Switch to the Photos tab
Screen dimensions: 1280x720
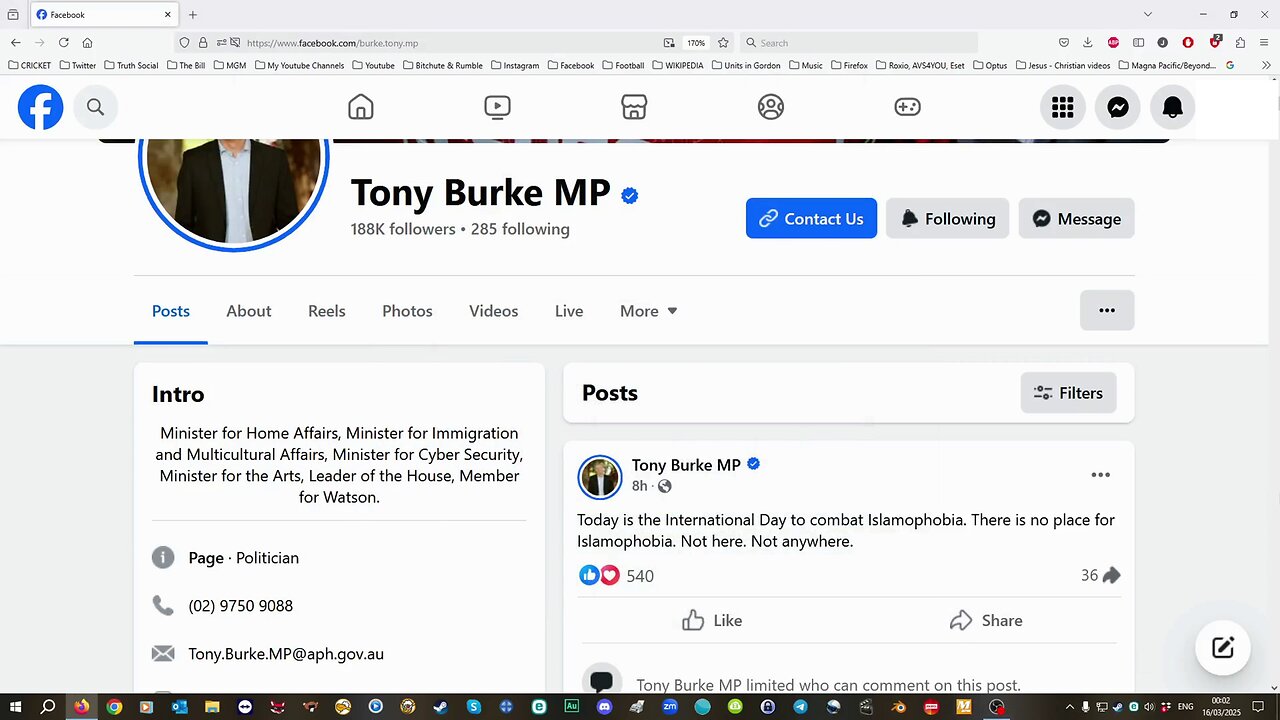click(407, 311)
